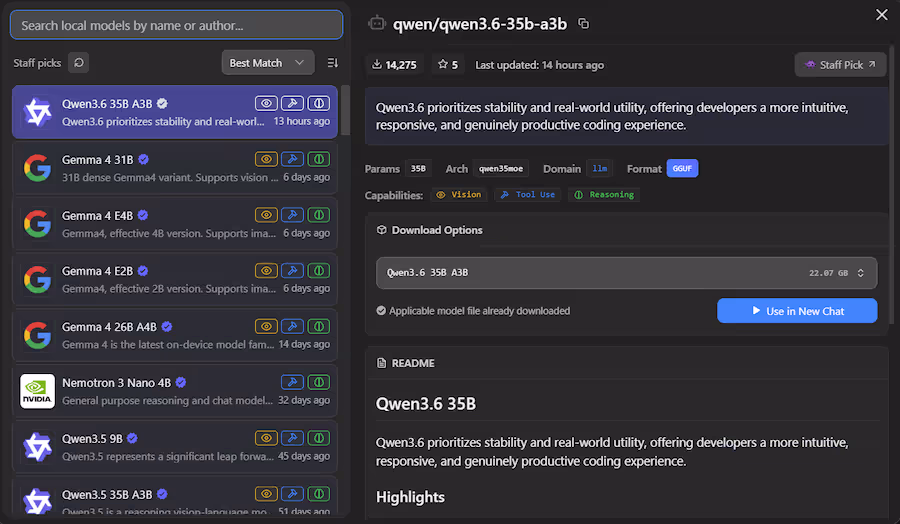Click the llm domain badge

click(600, 168)
